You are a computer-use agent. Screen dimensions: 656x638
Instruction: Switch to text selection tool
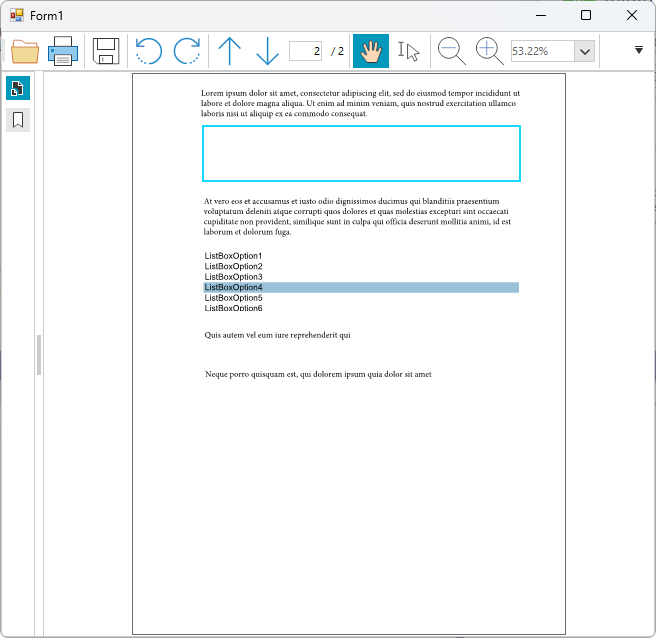[408, 51]
